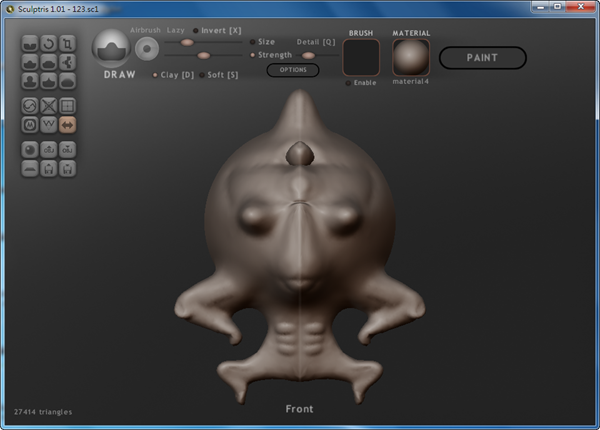
Task: Switch to PAINT mode
Action: pos(483,58)
